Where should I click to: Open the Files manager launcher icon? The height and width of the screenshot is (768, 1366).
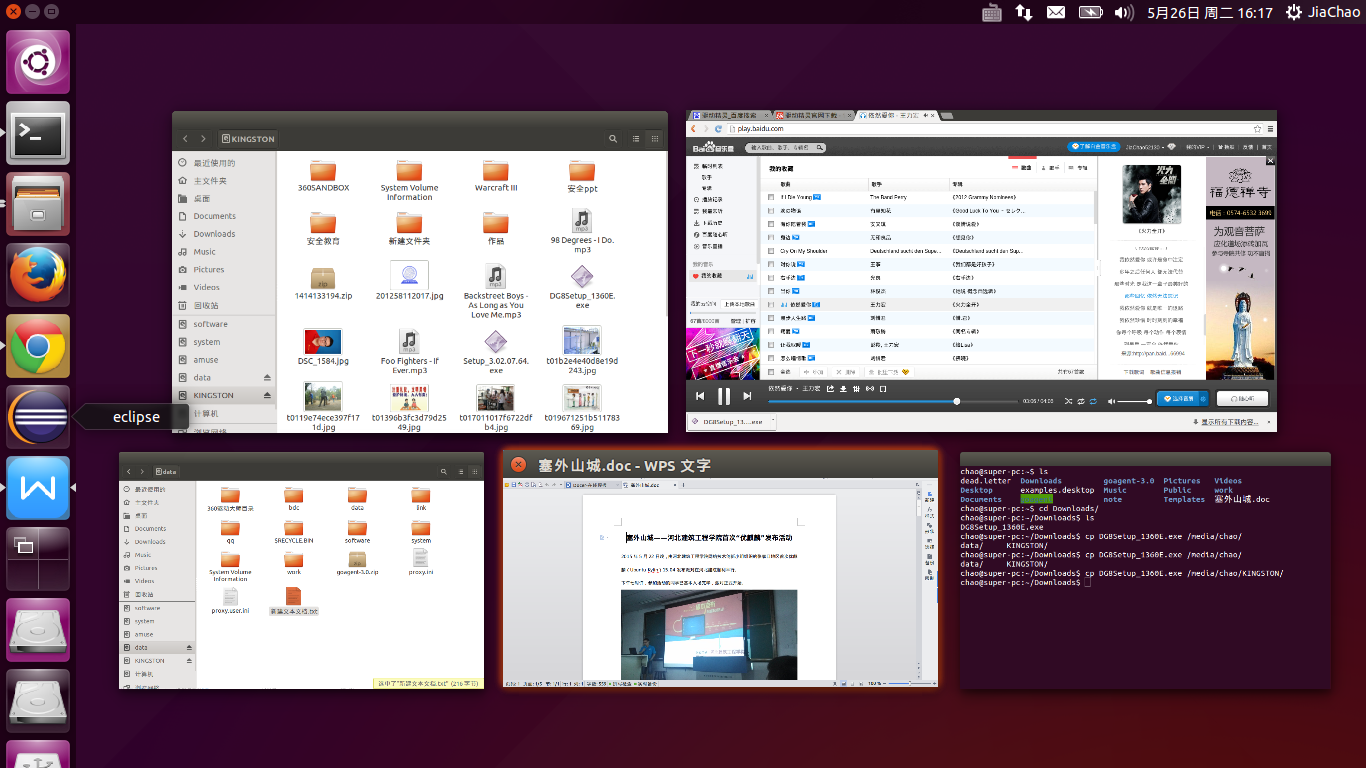[x=38, y=204]
